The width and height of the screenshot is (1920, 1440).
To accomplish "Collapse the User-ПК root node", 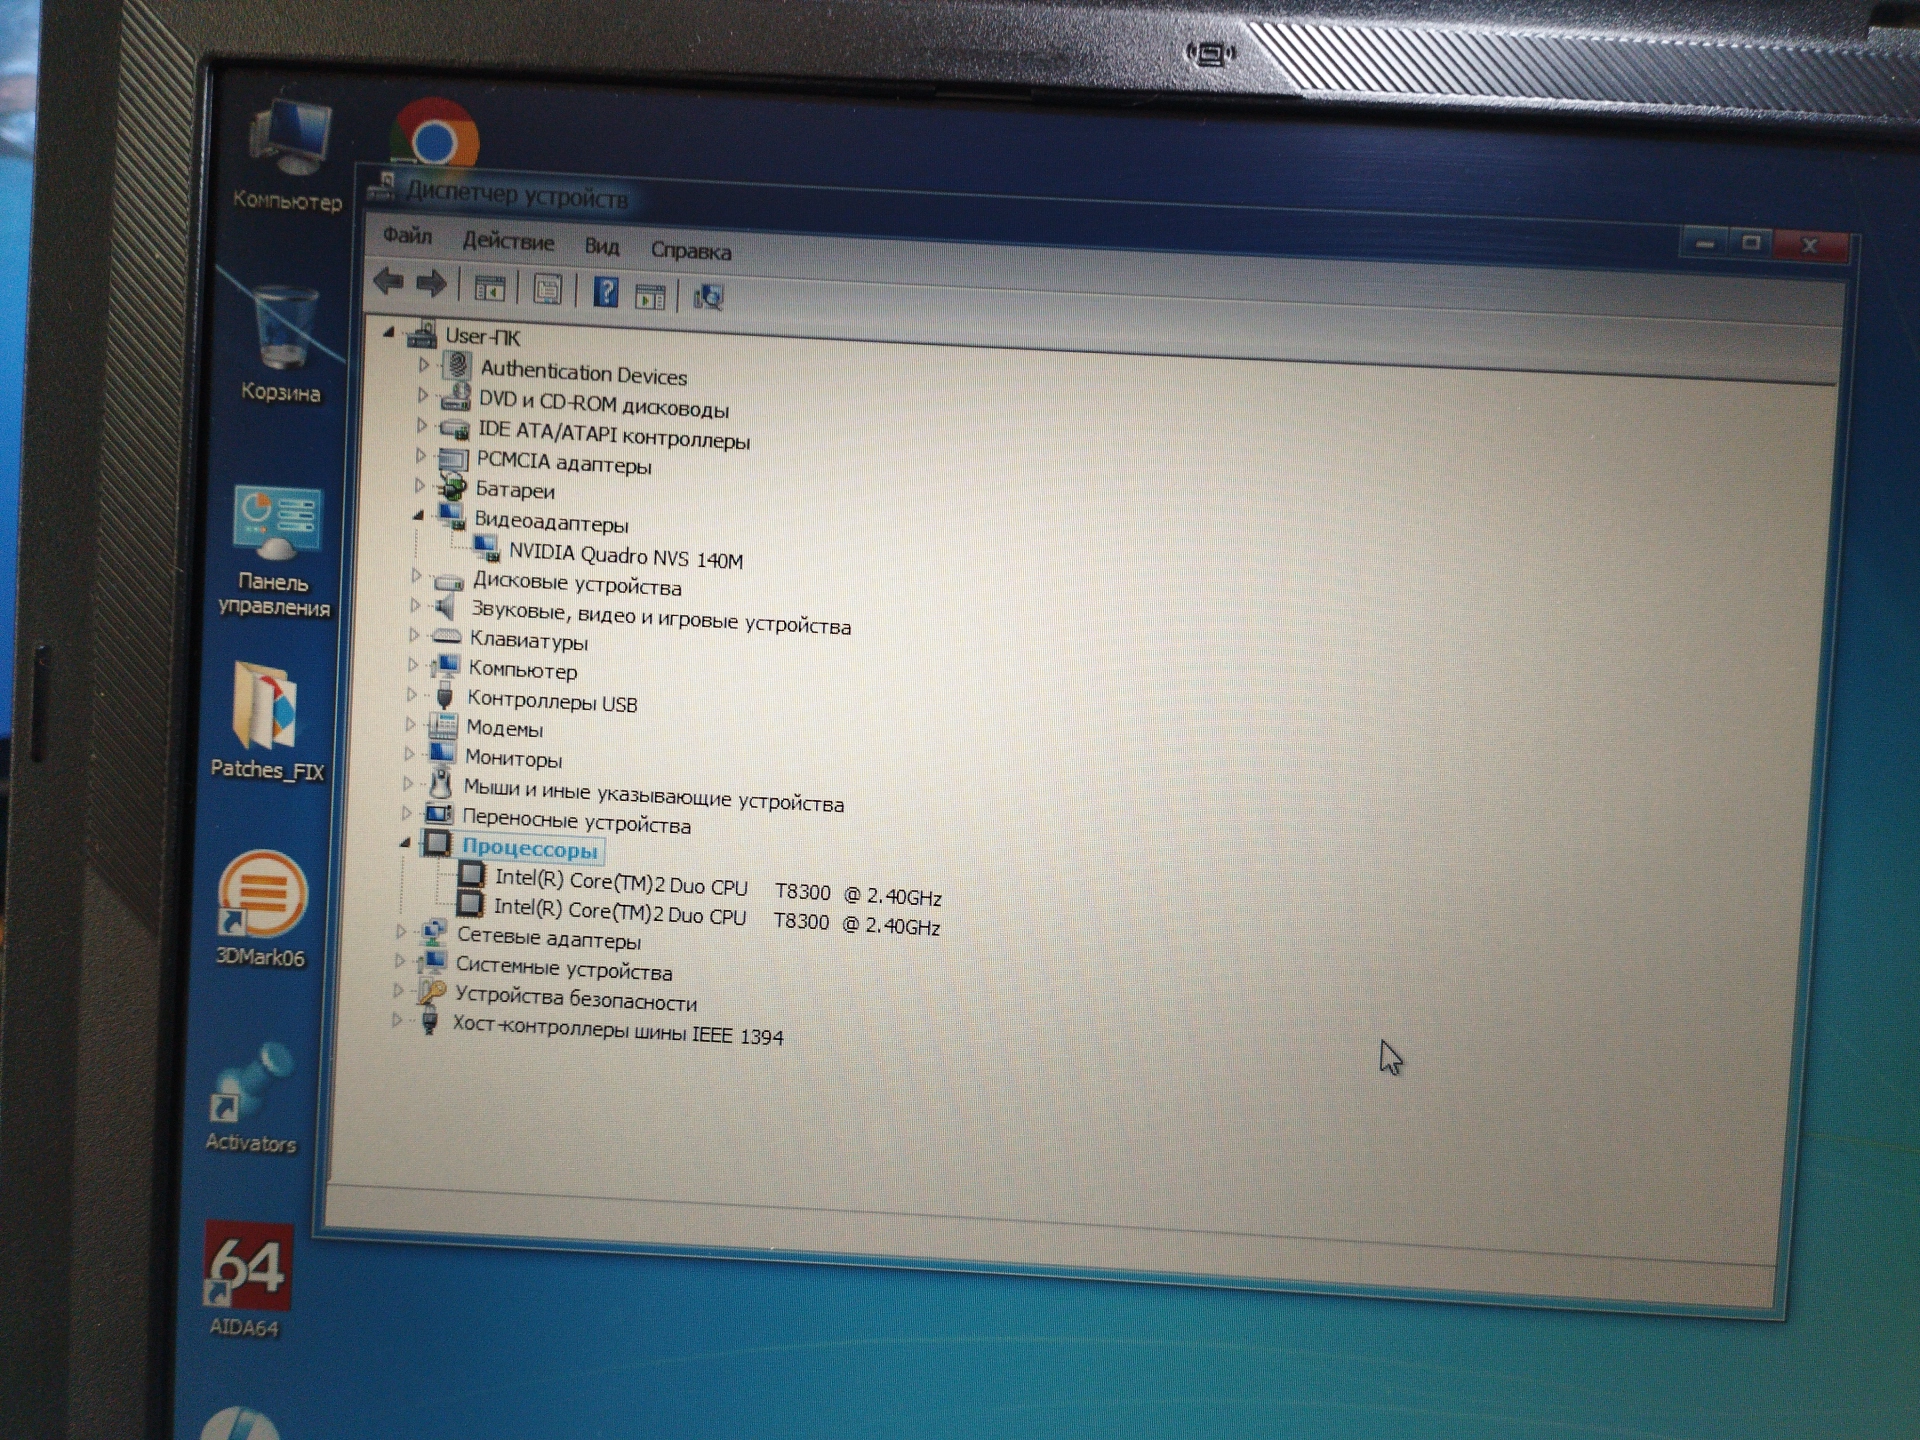I will (389, 333).
